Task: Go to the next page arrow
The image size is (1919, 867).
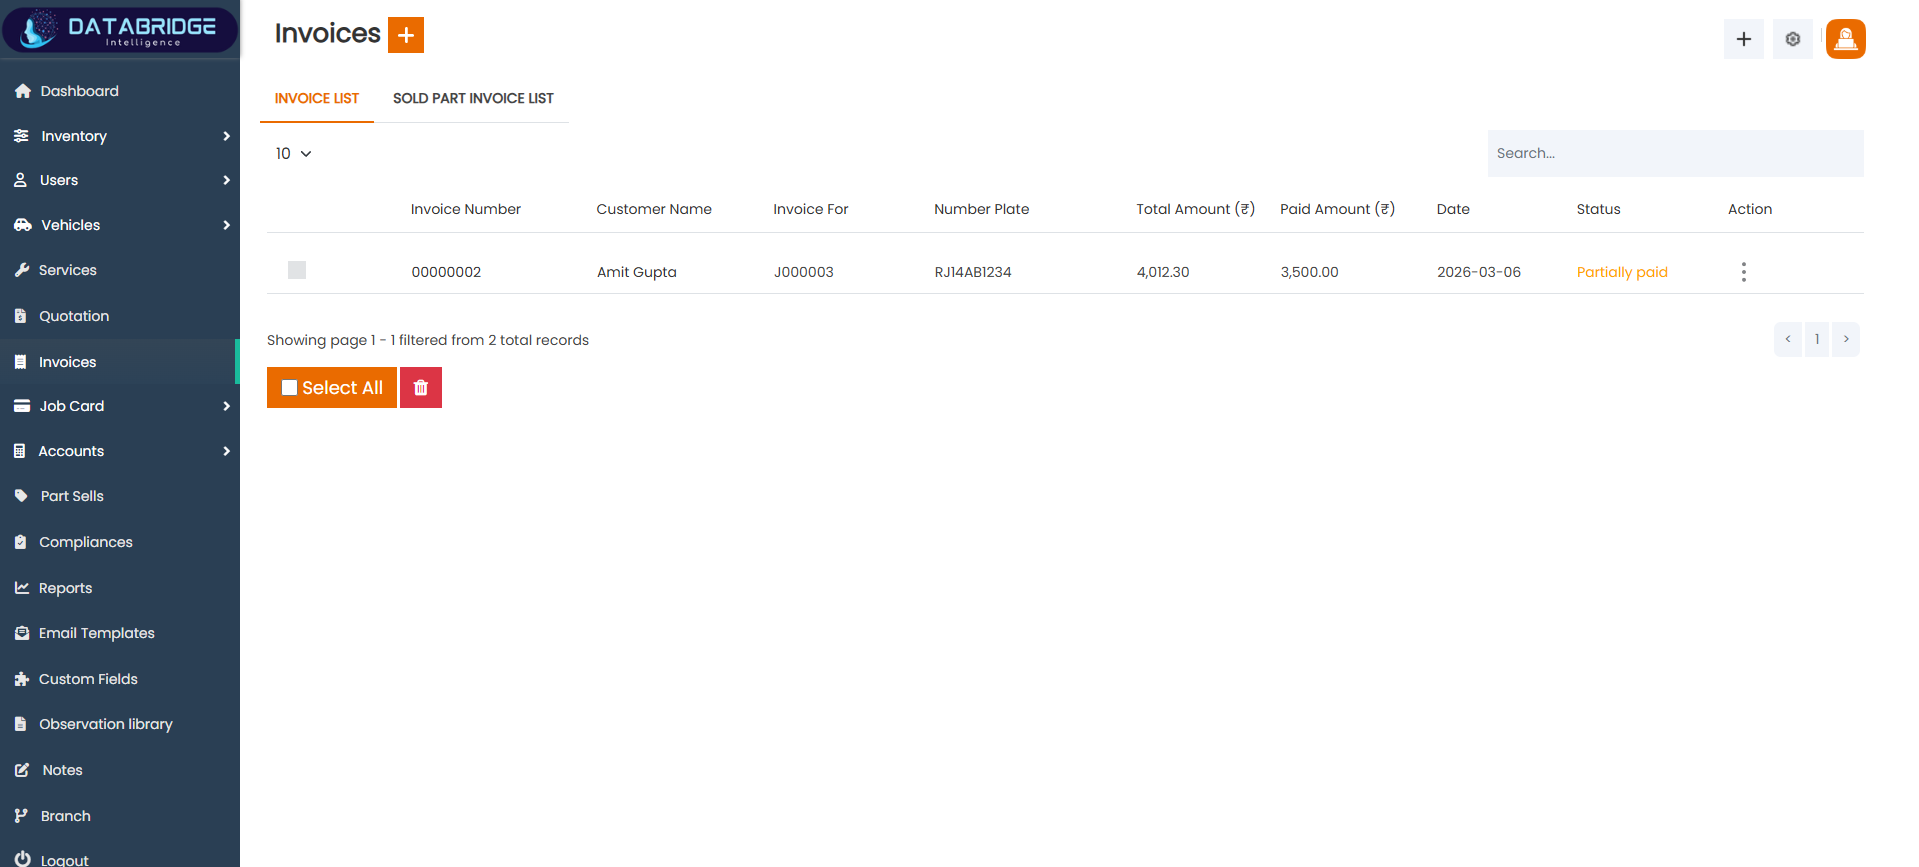Action: [1846, 339]
